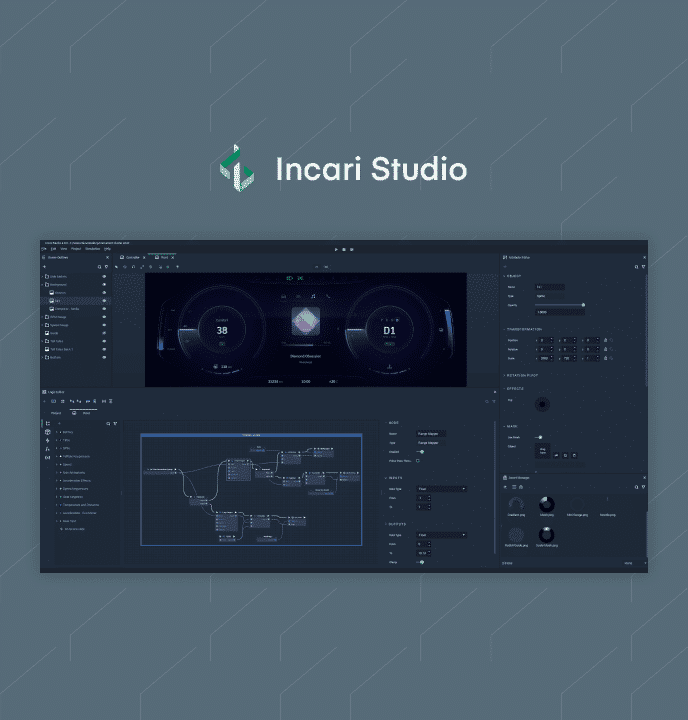Viewport: 688px width, 720px height.
Task: Open the Project menu
Action: pyautogui.click(x=76, y=249)
